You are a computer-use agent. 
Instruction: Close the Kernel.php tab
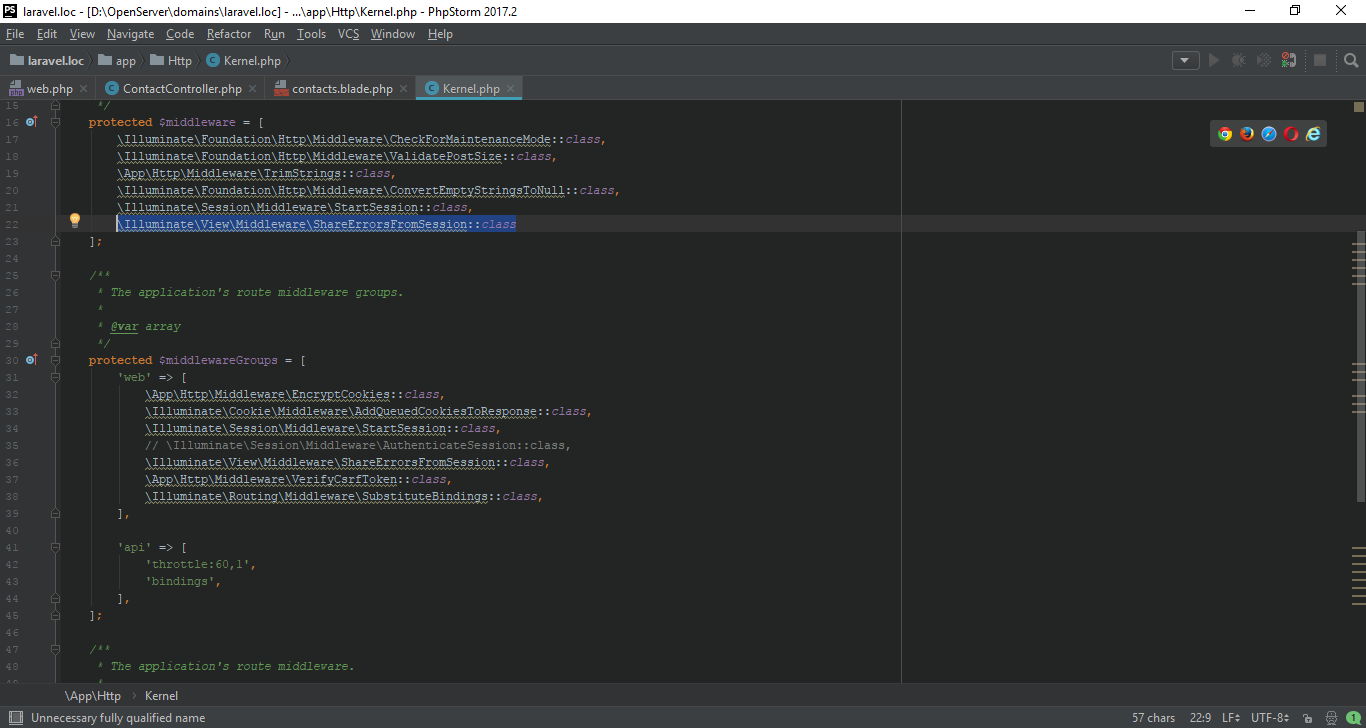510,89
